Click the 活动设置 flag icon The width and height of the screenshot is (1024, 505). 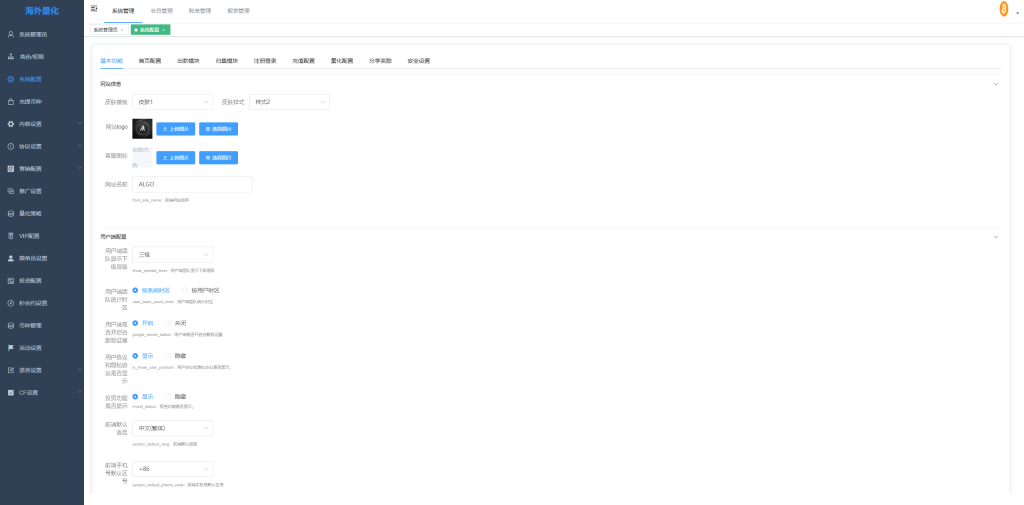10,348
